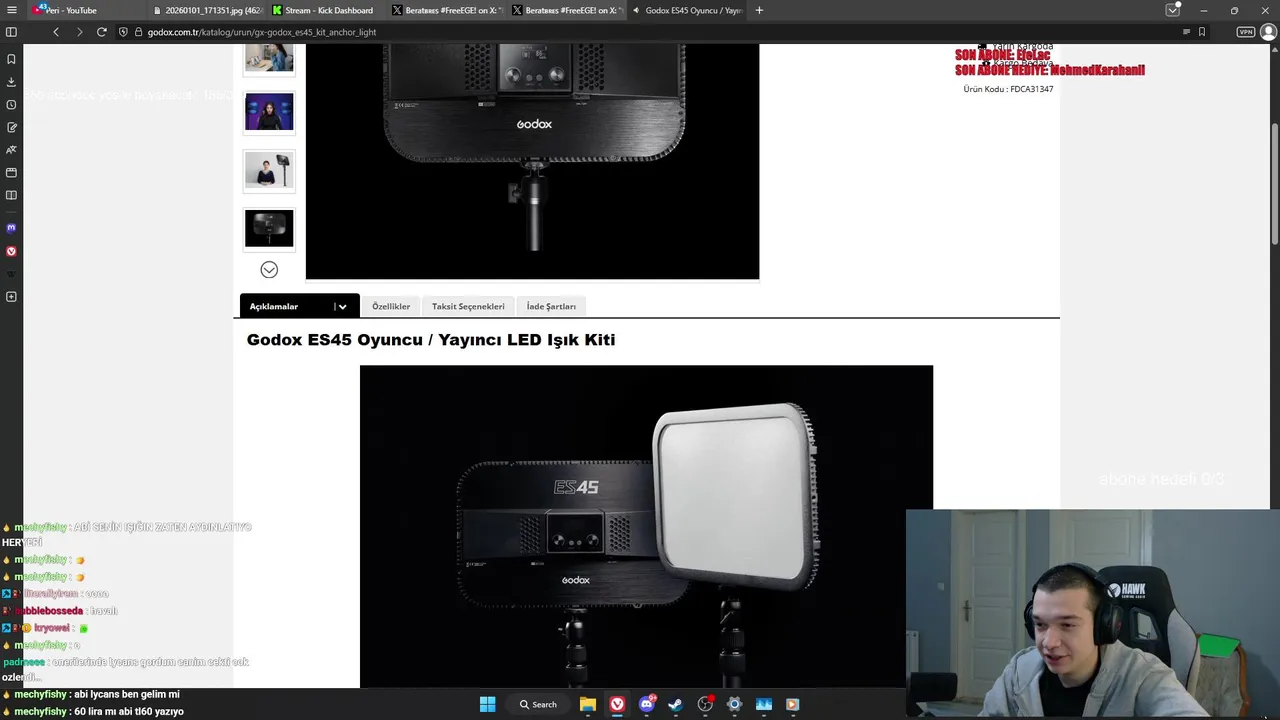Open tracker shield settings in address bar
This screenshot has width=1280, height=720.
point(123,32)
